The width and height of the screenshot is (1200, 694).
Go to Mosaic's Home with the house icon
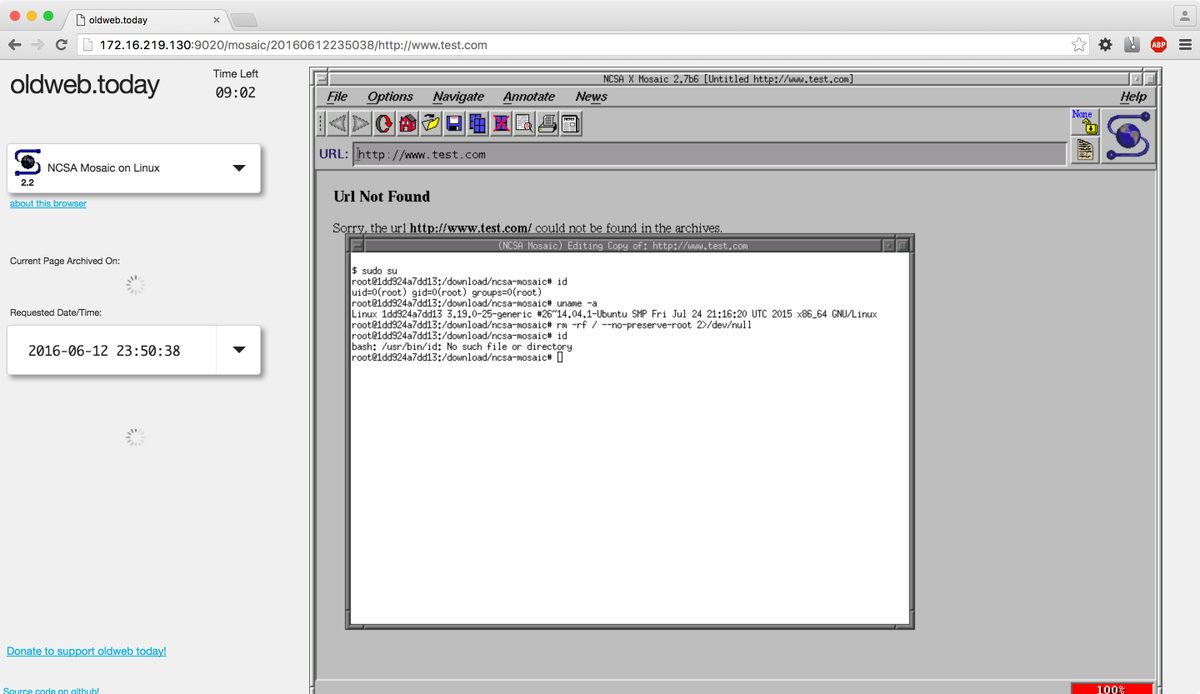click(x=407, y=124)
